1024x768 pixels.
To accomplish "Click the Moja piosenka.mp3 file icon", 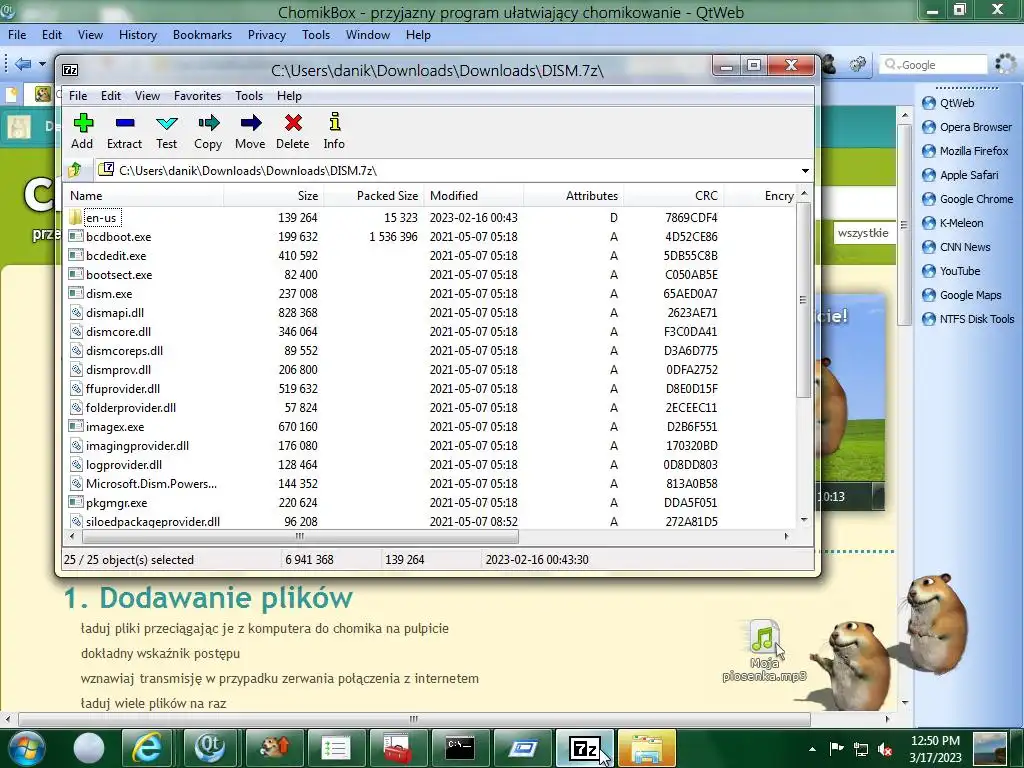I will 763,650.
